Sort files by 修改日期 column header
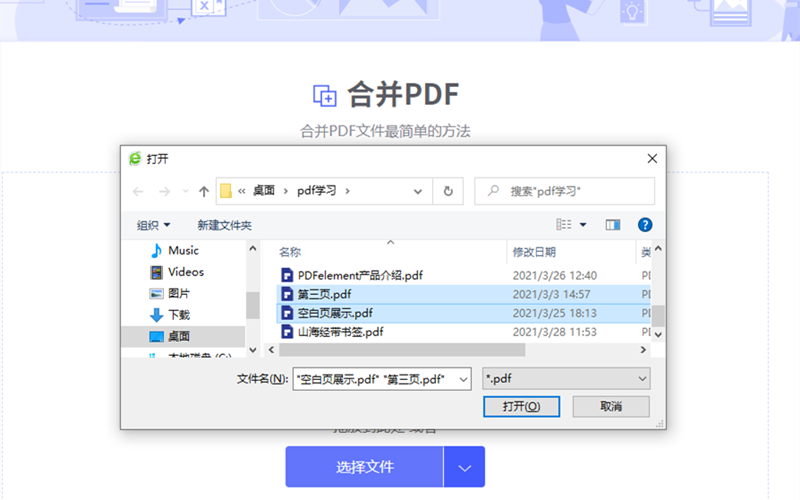800x500 pixels. click(534, 252)
